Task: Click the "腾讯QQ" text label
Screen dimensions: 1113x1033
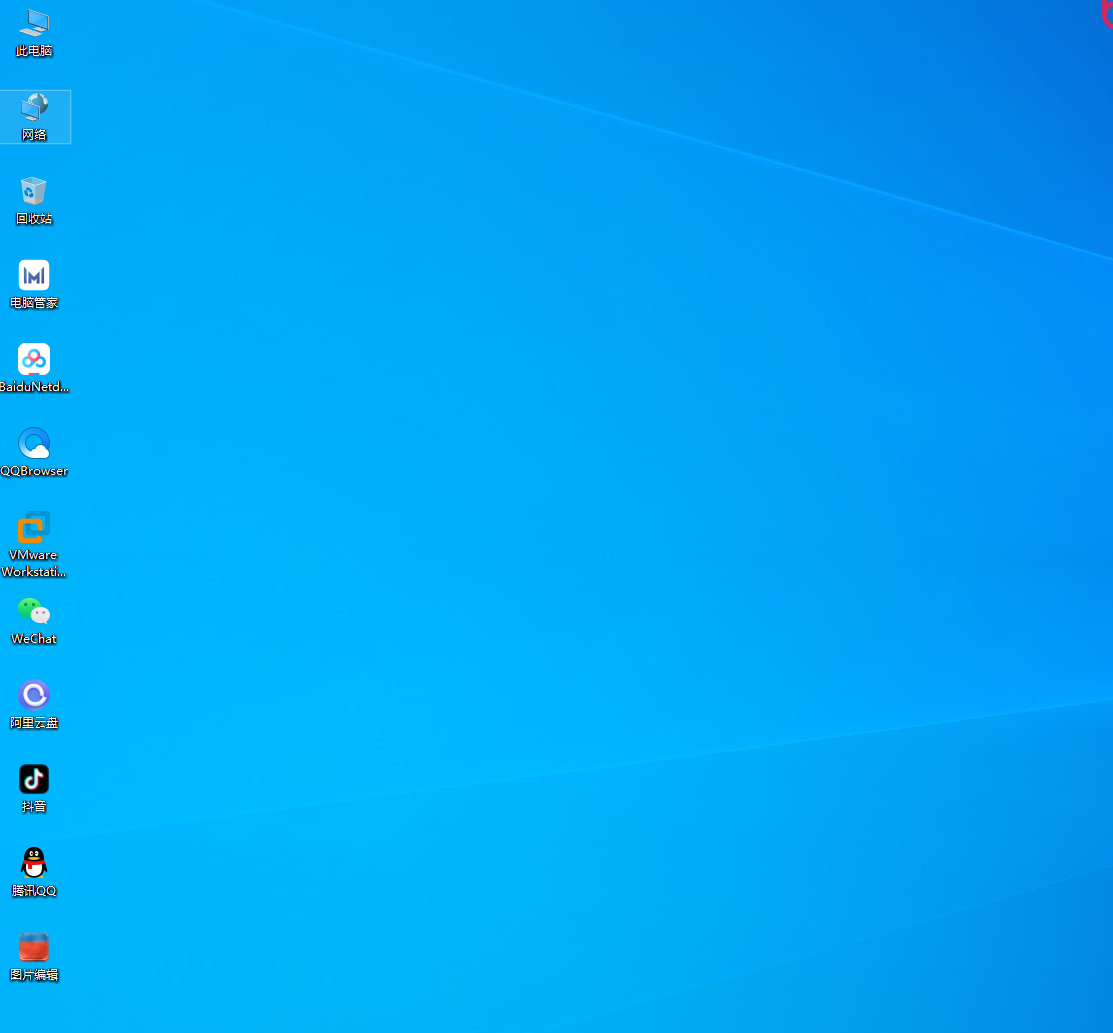Action: (x=34, y=891)
